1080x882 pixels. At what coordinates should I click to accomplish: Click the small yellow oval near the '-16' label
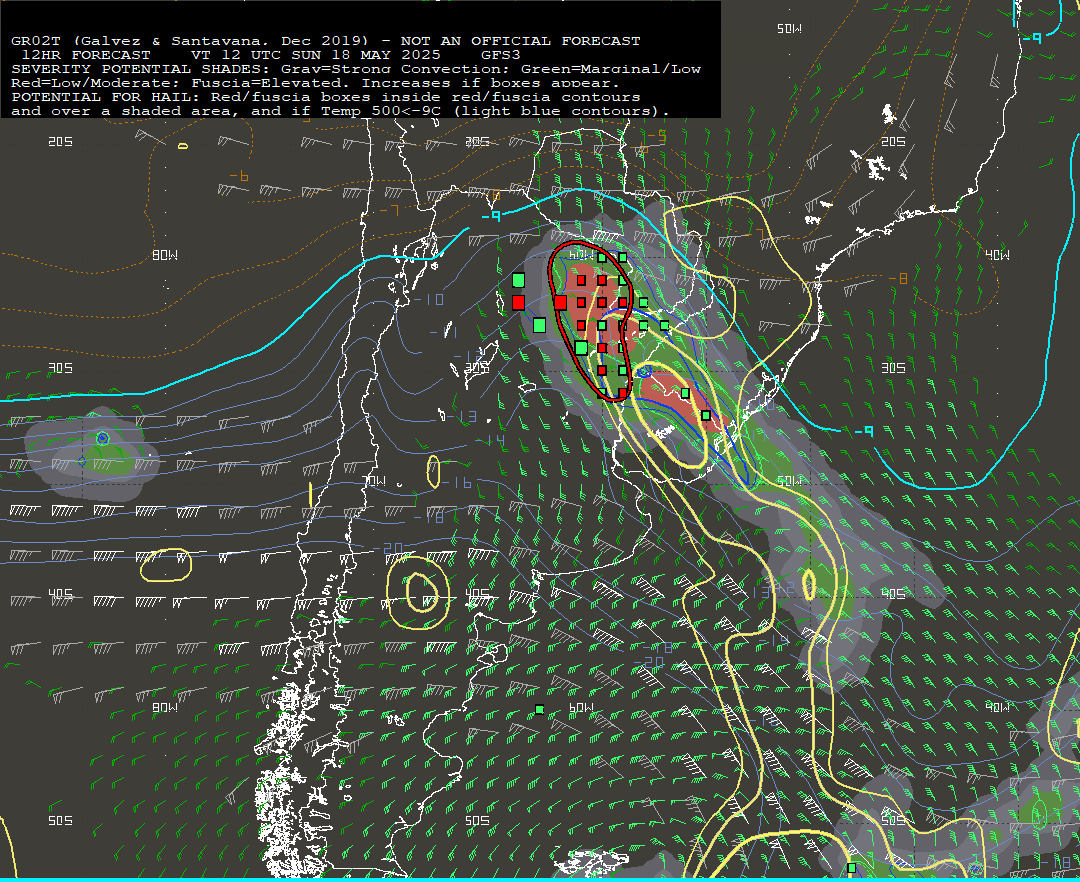pyautogui.click(x=433, y=472)
